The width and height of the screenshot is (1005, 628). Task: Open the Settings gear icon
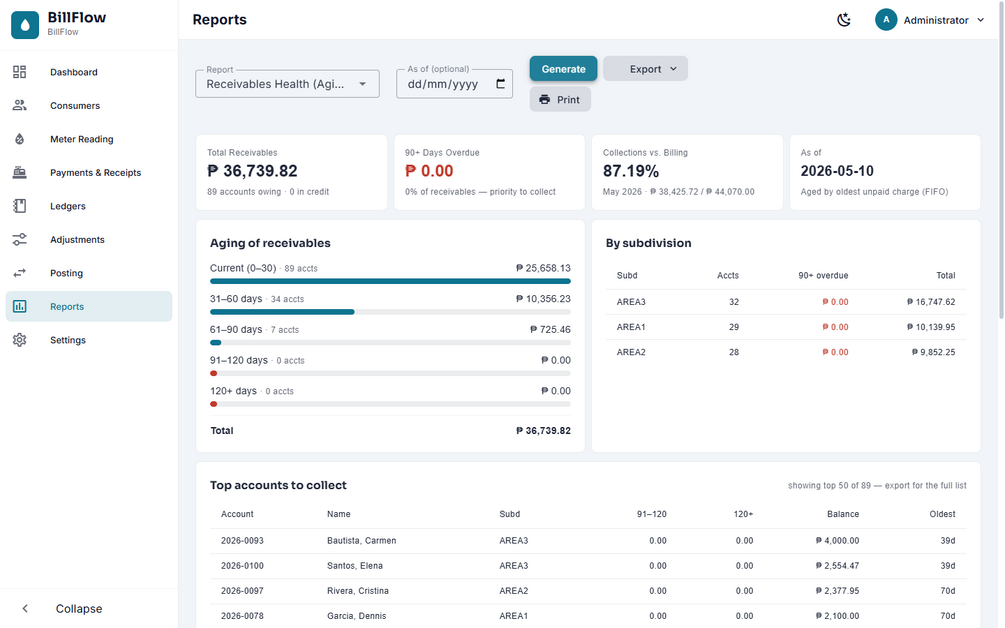click(x=20, y=340)
